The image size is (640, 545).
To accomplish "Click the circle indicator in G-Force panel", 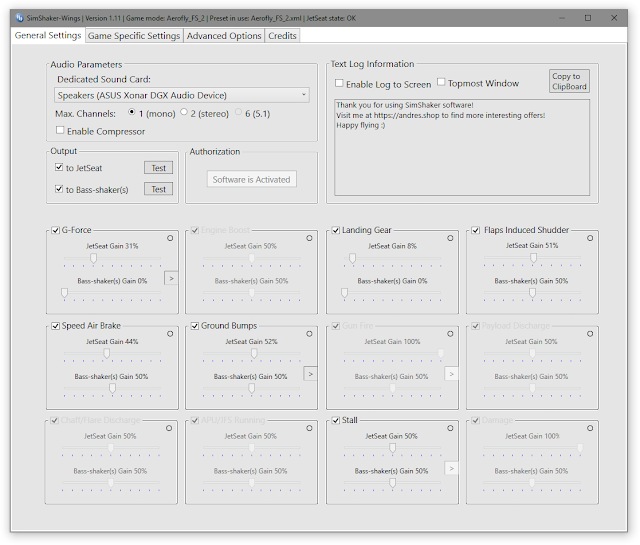I will click(x=170, y=238).
